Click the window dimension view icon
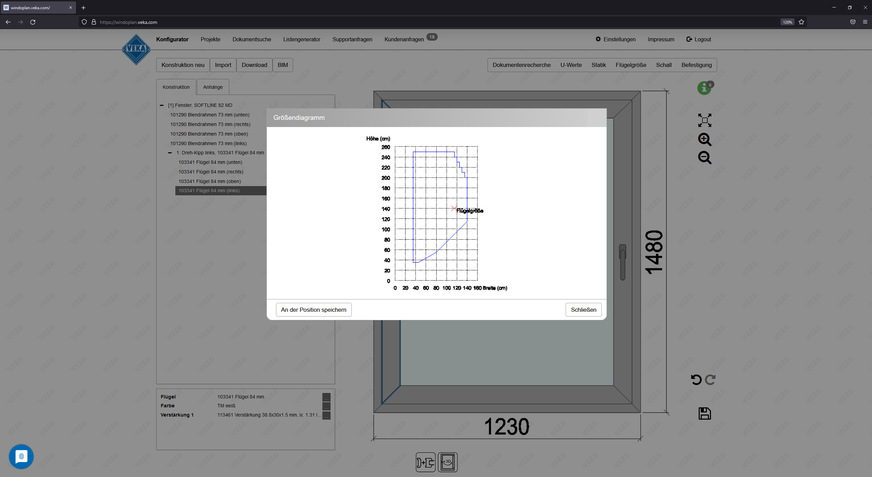 [449, 461]
